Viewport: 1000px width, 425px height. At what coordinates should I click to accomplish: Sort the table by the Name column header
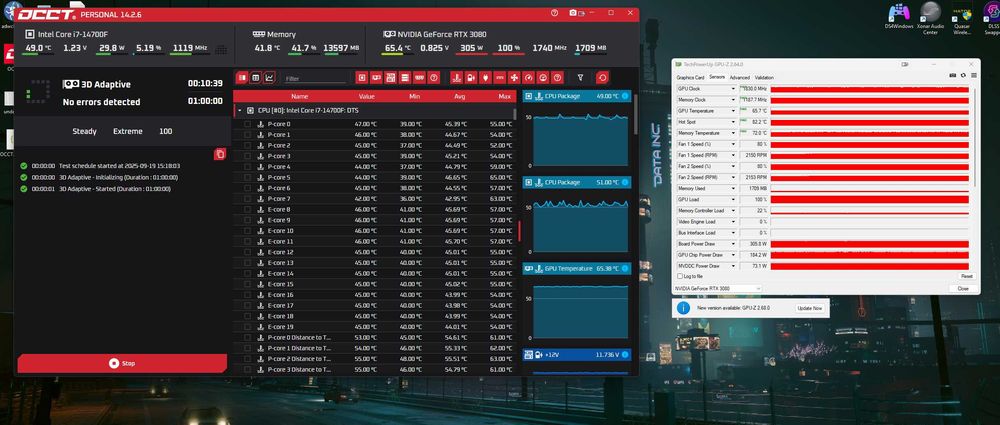[x=300, y=96]
